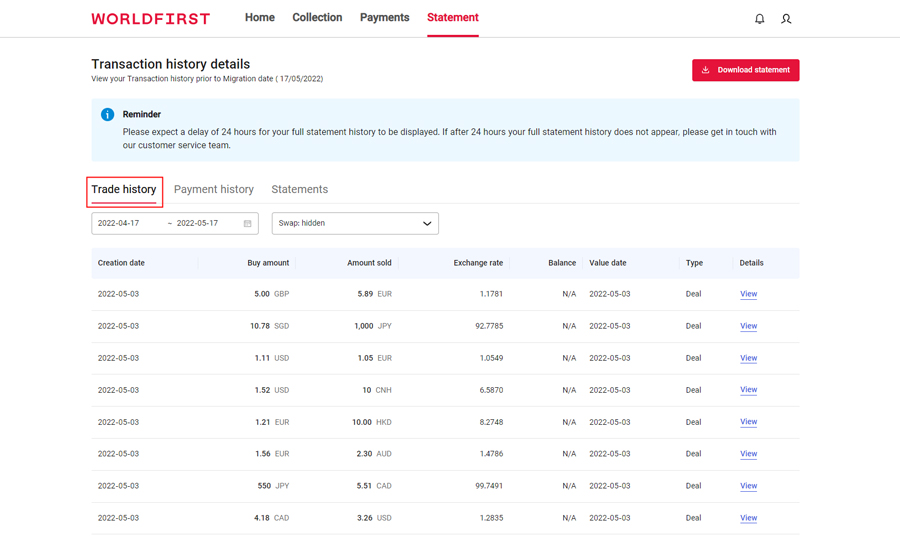This screenshot has width=900, height=536.
Task: Switch to the Statements tab
Action: pos(299,189)
